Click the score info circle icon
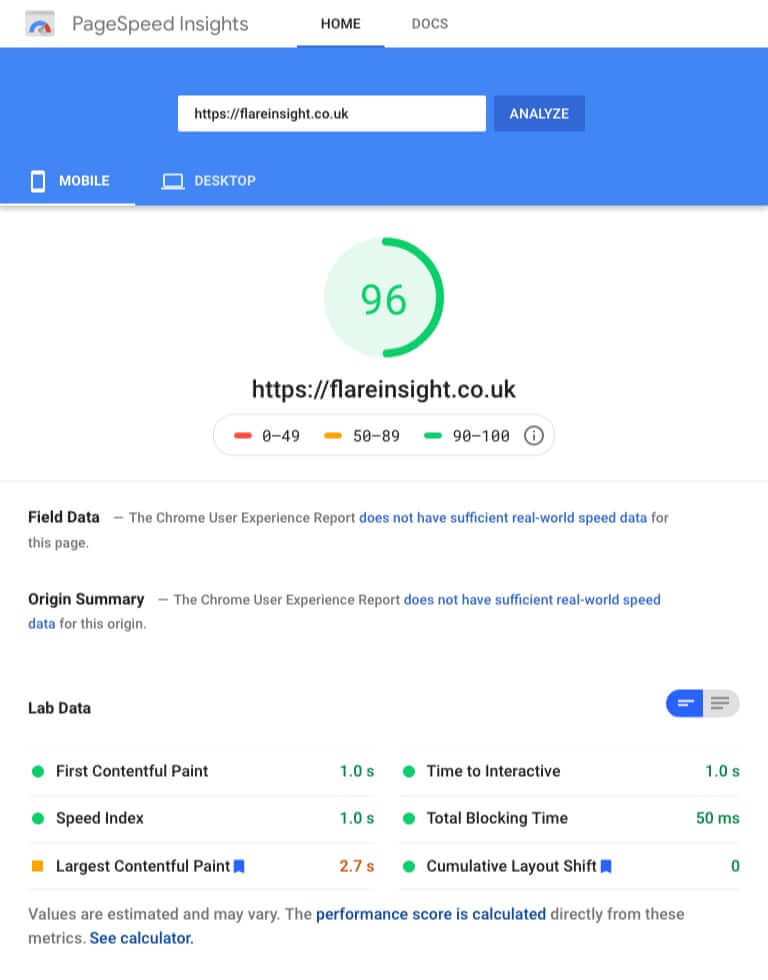 [x=533, y=436]
